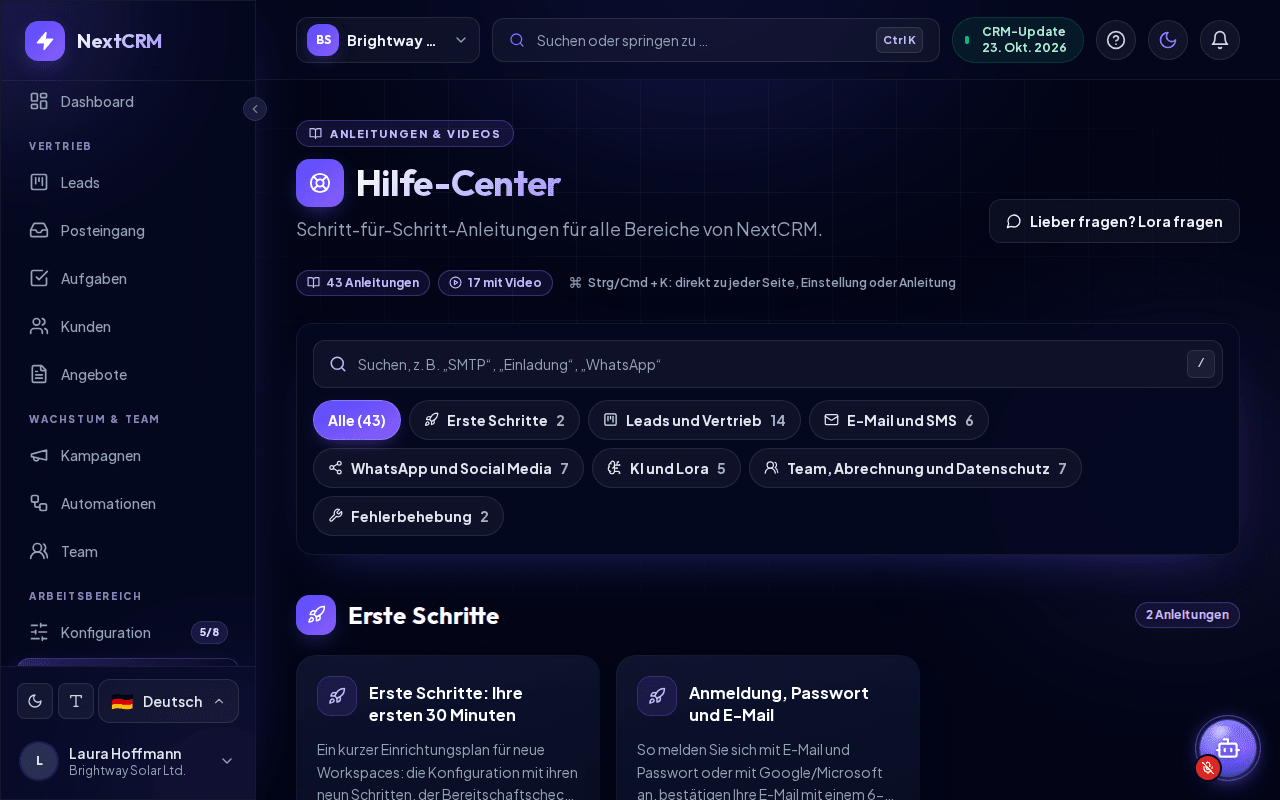Image resolution: width=1280 pixels, height=800 pixels.
Task: Click the Hilfe-Center lifebuoy icon
Action: 320,183
